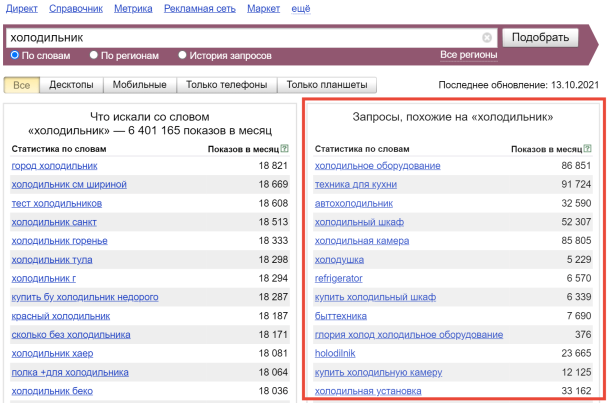Select the 'История запросов' radio button
This screenshot has height=403, width=608.
coord(182,55)
